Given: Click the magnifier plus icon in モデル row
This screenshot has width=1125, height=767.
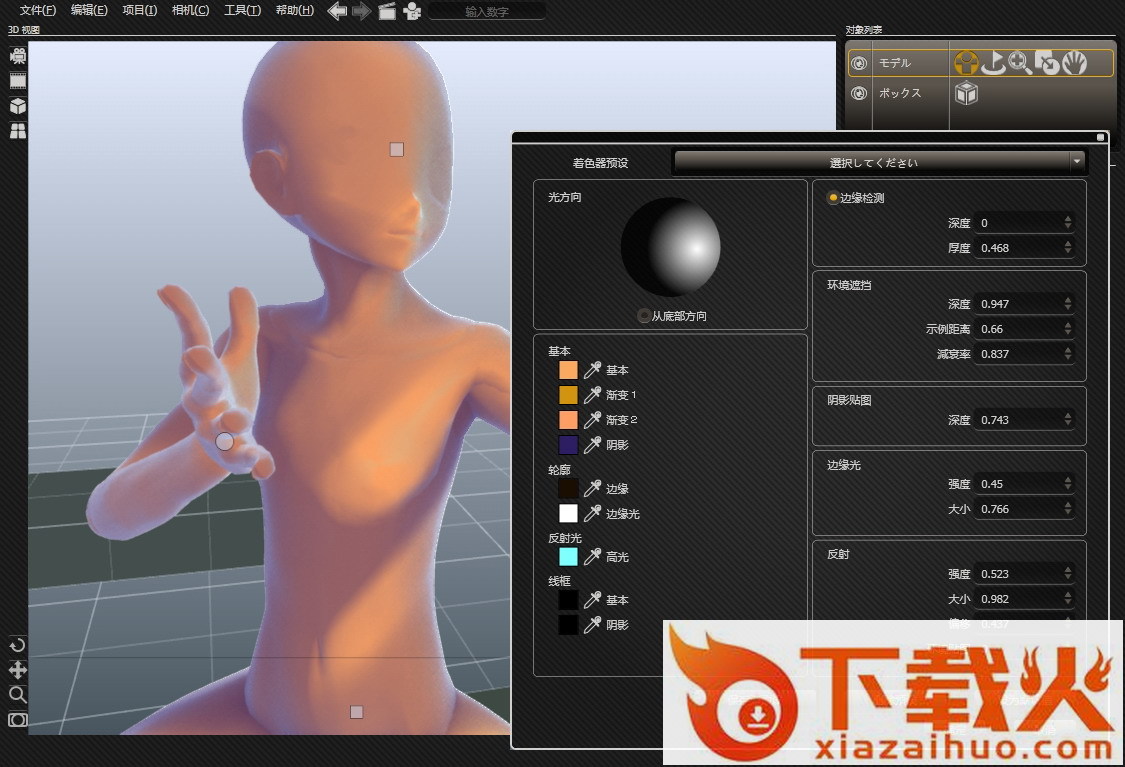Looking at the screenshot, I should [1020, 64].
